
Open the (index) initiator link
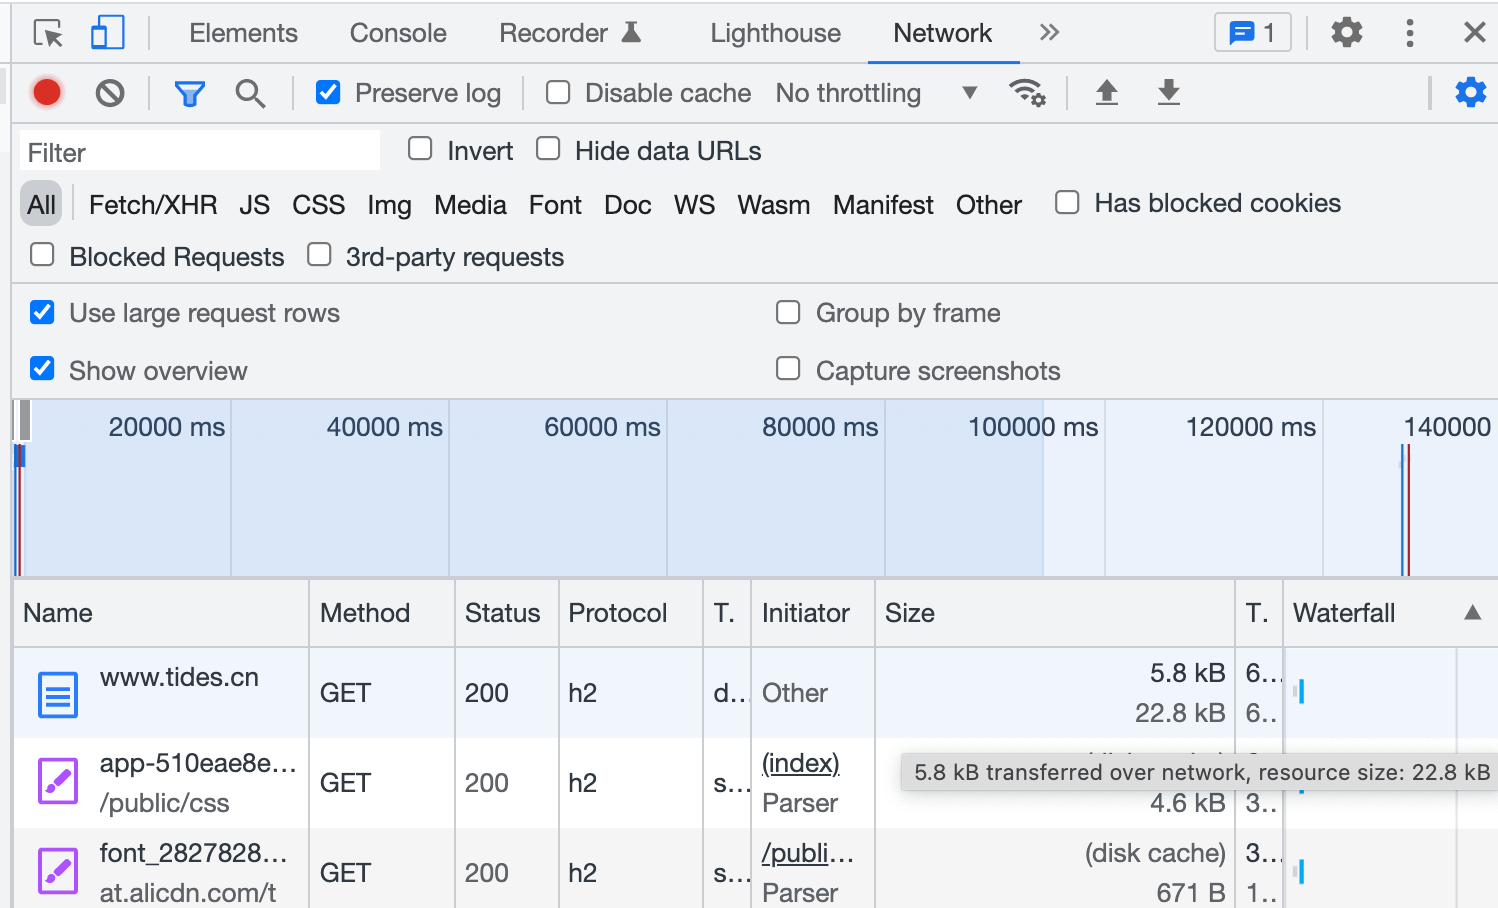800,763
